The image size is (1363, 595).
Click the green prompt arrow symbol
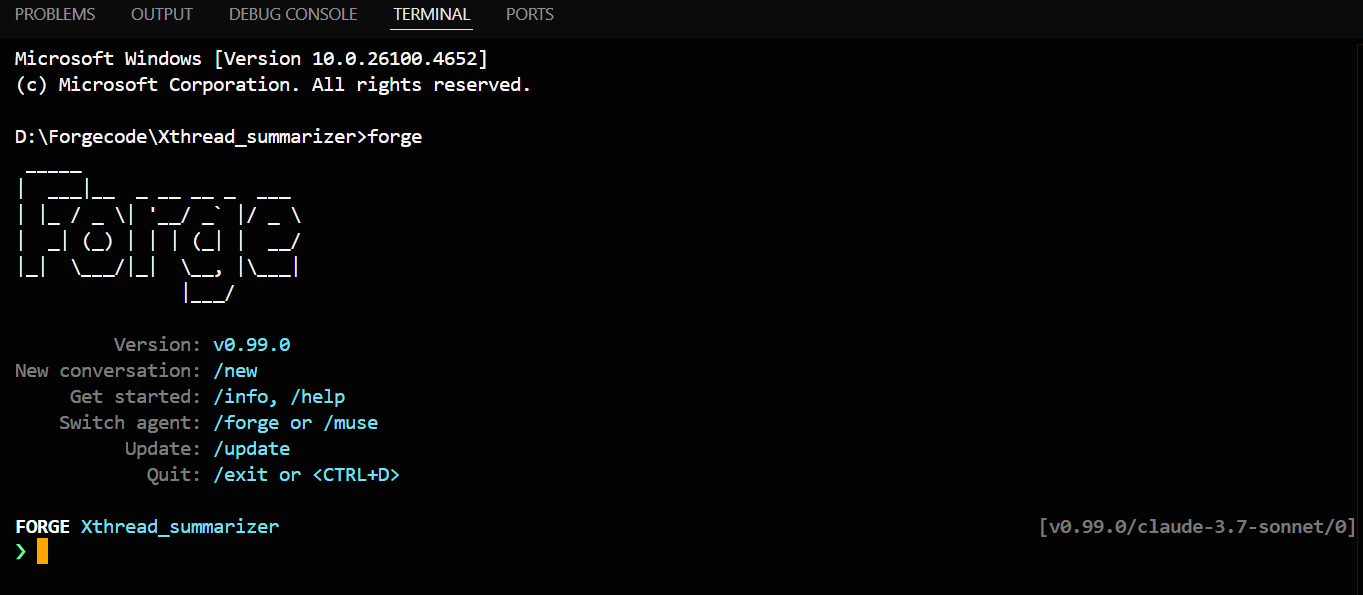tap(19, 551)
